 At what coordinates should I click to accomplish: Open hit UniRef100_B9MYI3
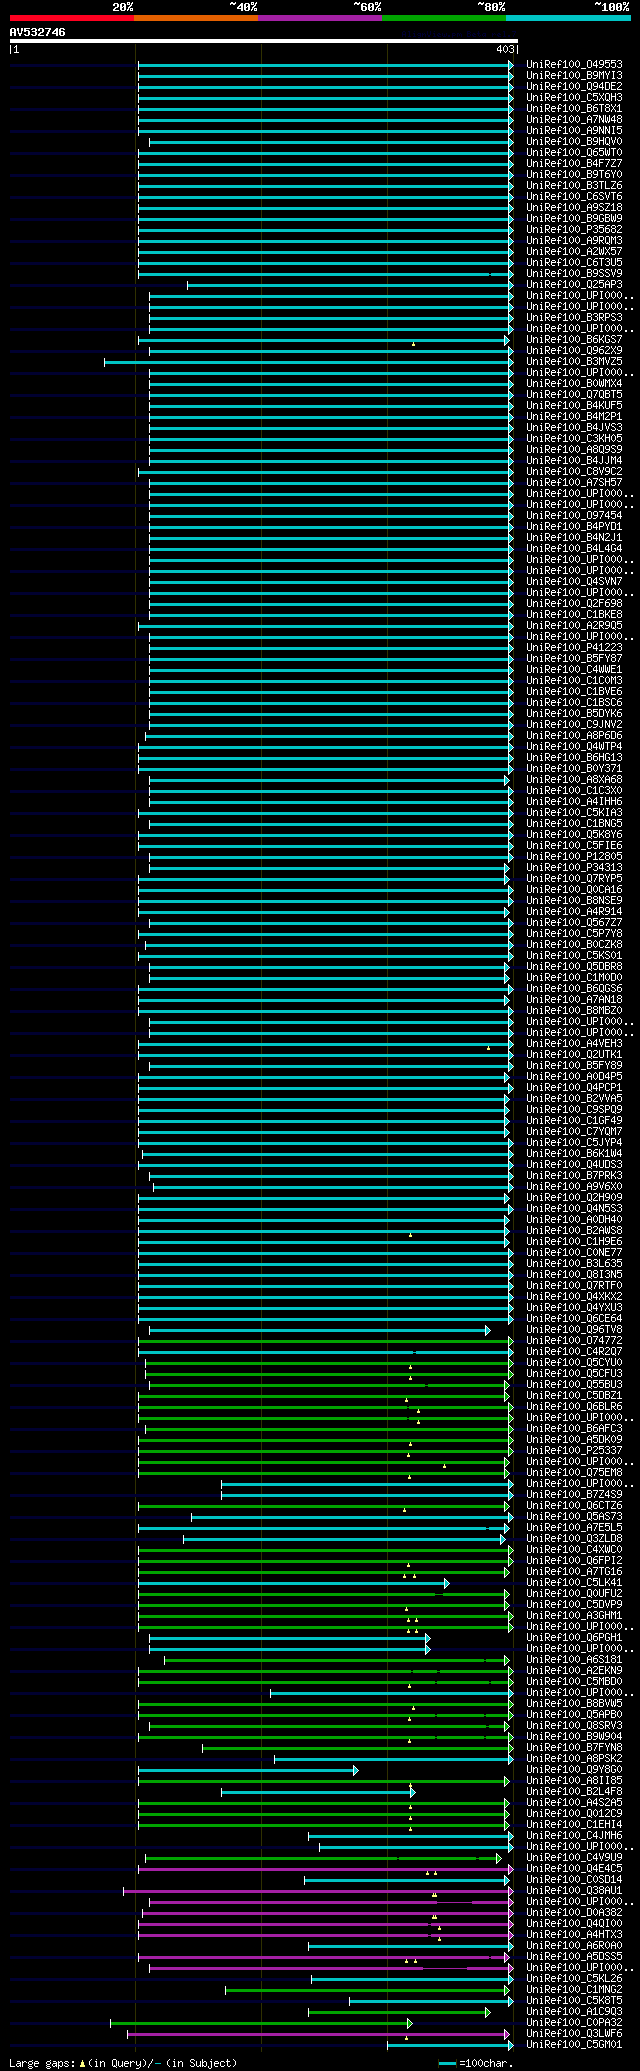575,75
